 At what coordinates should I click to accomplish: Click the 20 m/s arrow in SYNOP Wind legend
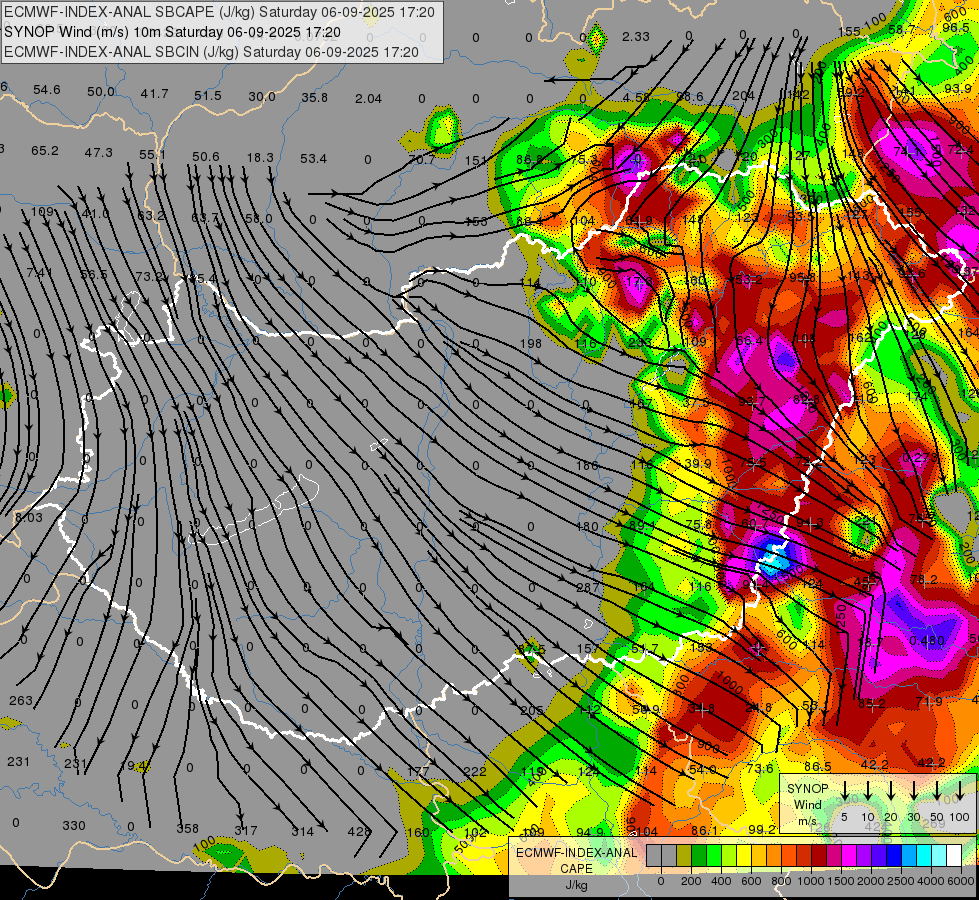891,791
